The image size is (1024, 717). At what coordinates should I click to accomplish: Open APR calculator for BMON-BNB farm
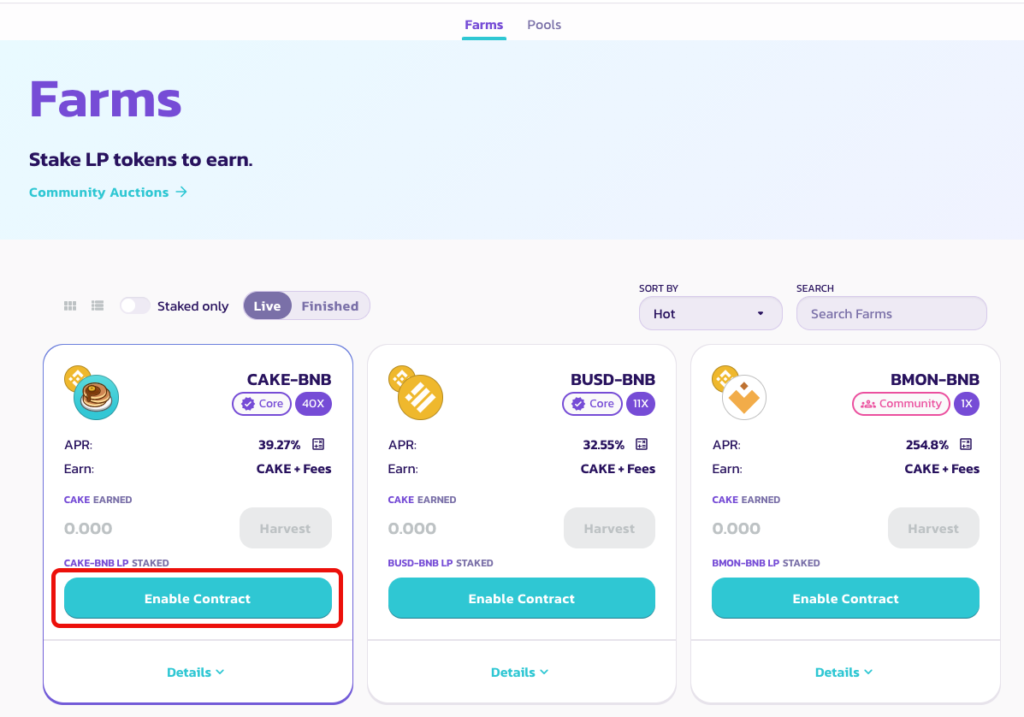965,445
